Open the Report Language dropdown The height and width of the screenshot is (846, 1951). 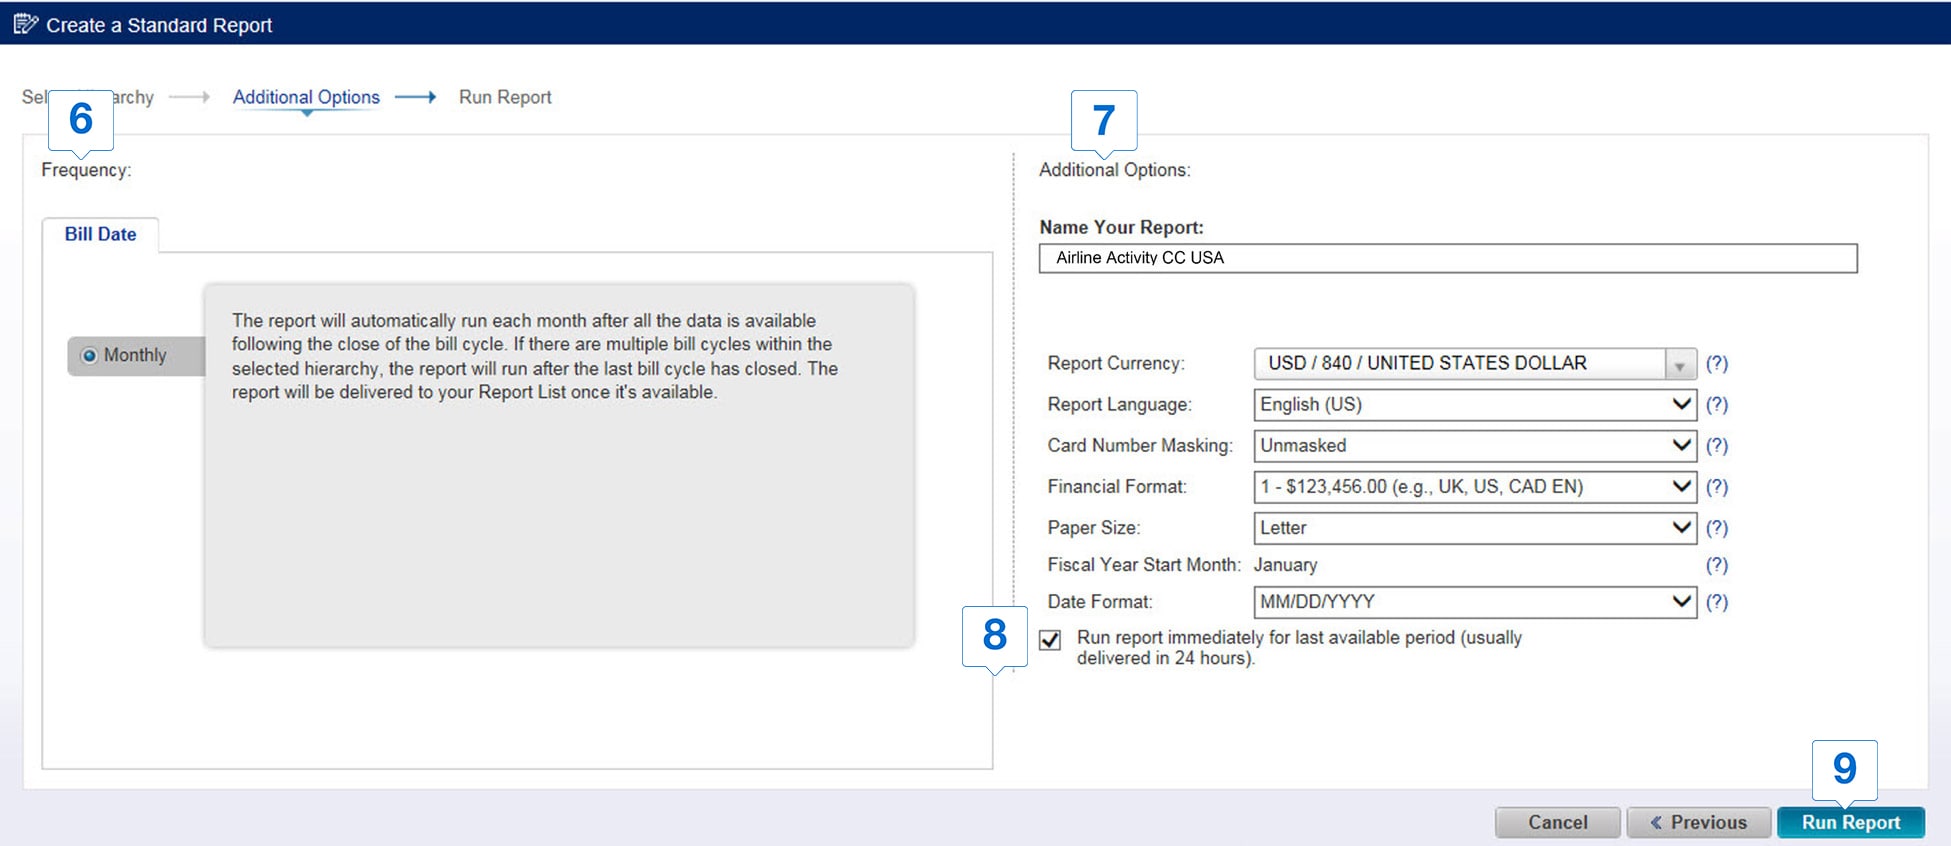tap(1475, 404)
